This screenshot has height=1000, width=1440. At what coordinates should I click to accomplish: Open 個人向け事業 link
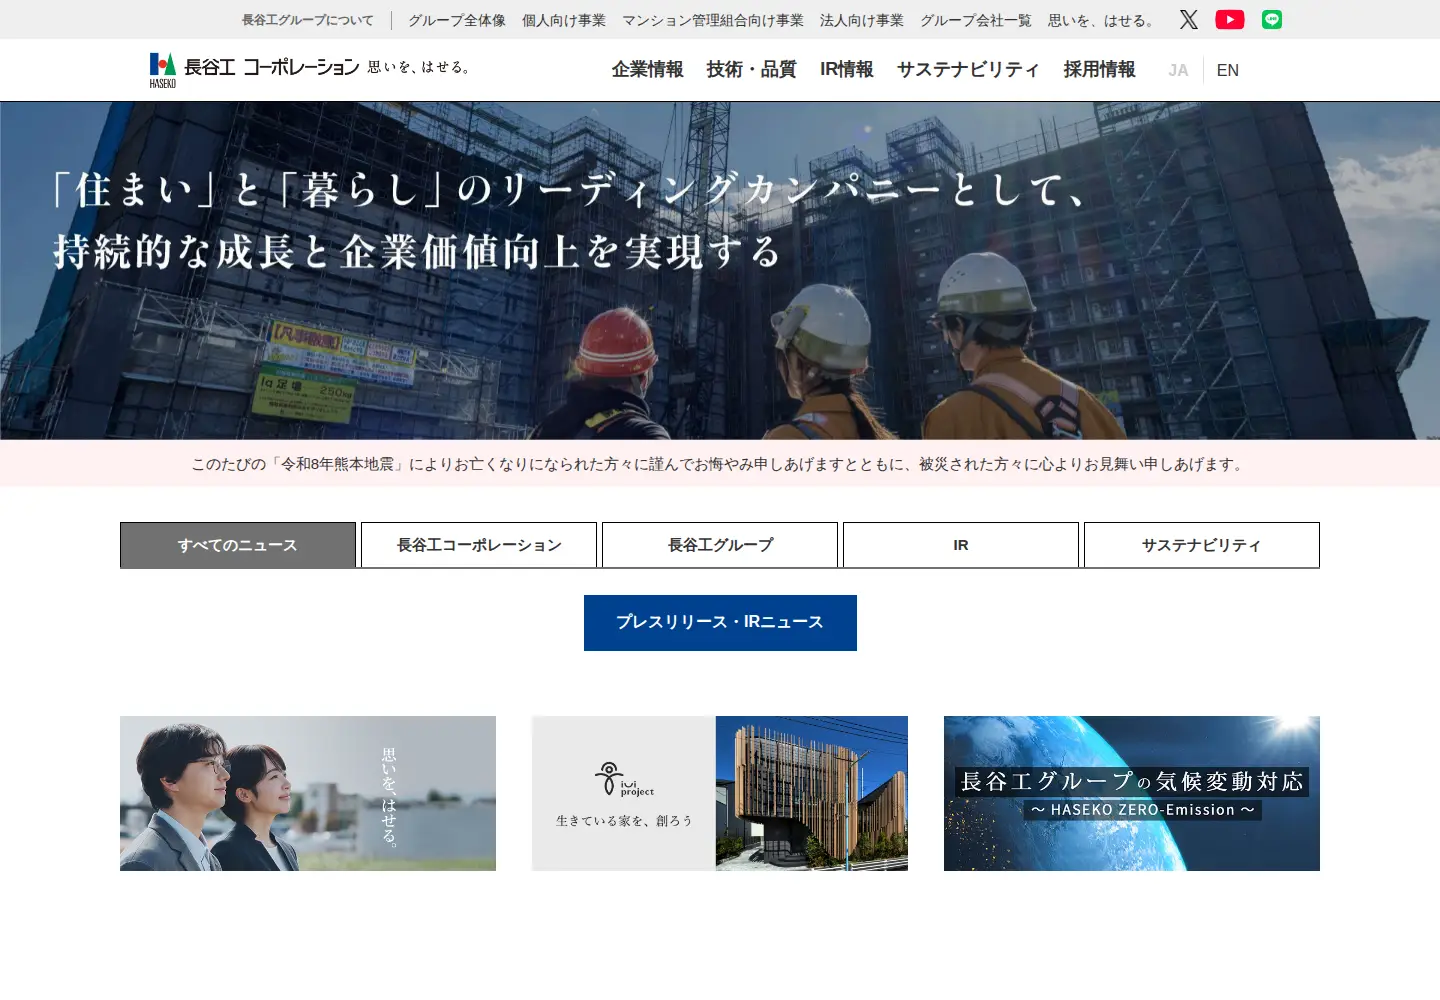coord(564,20)
